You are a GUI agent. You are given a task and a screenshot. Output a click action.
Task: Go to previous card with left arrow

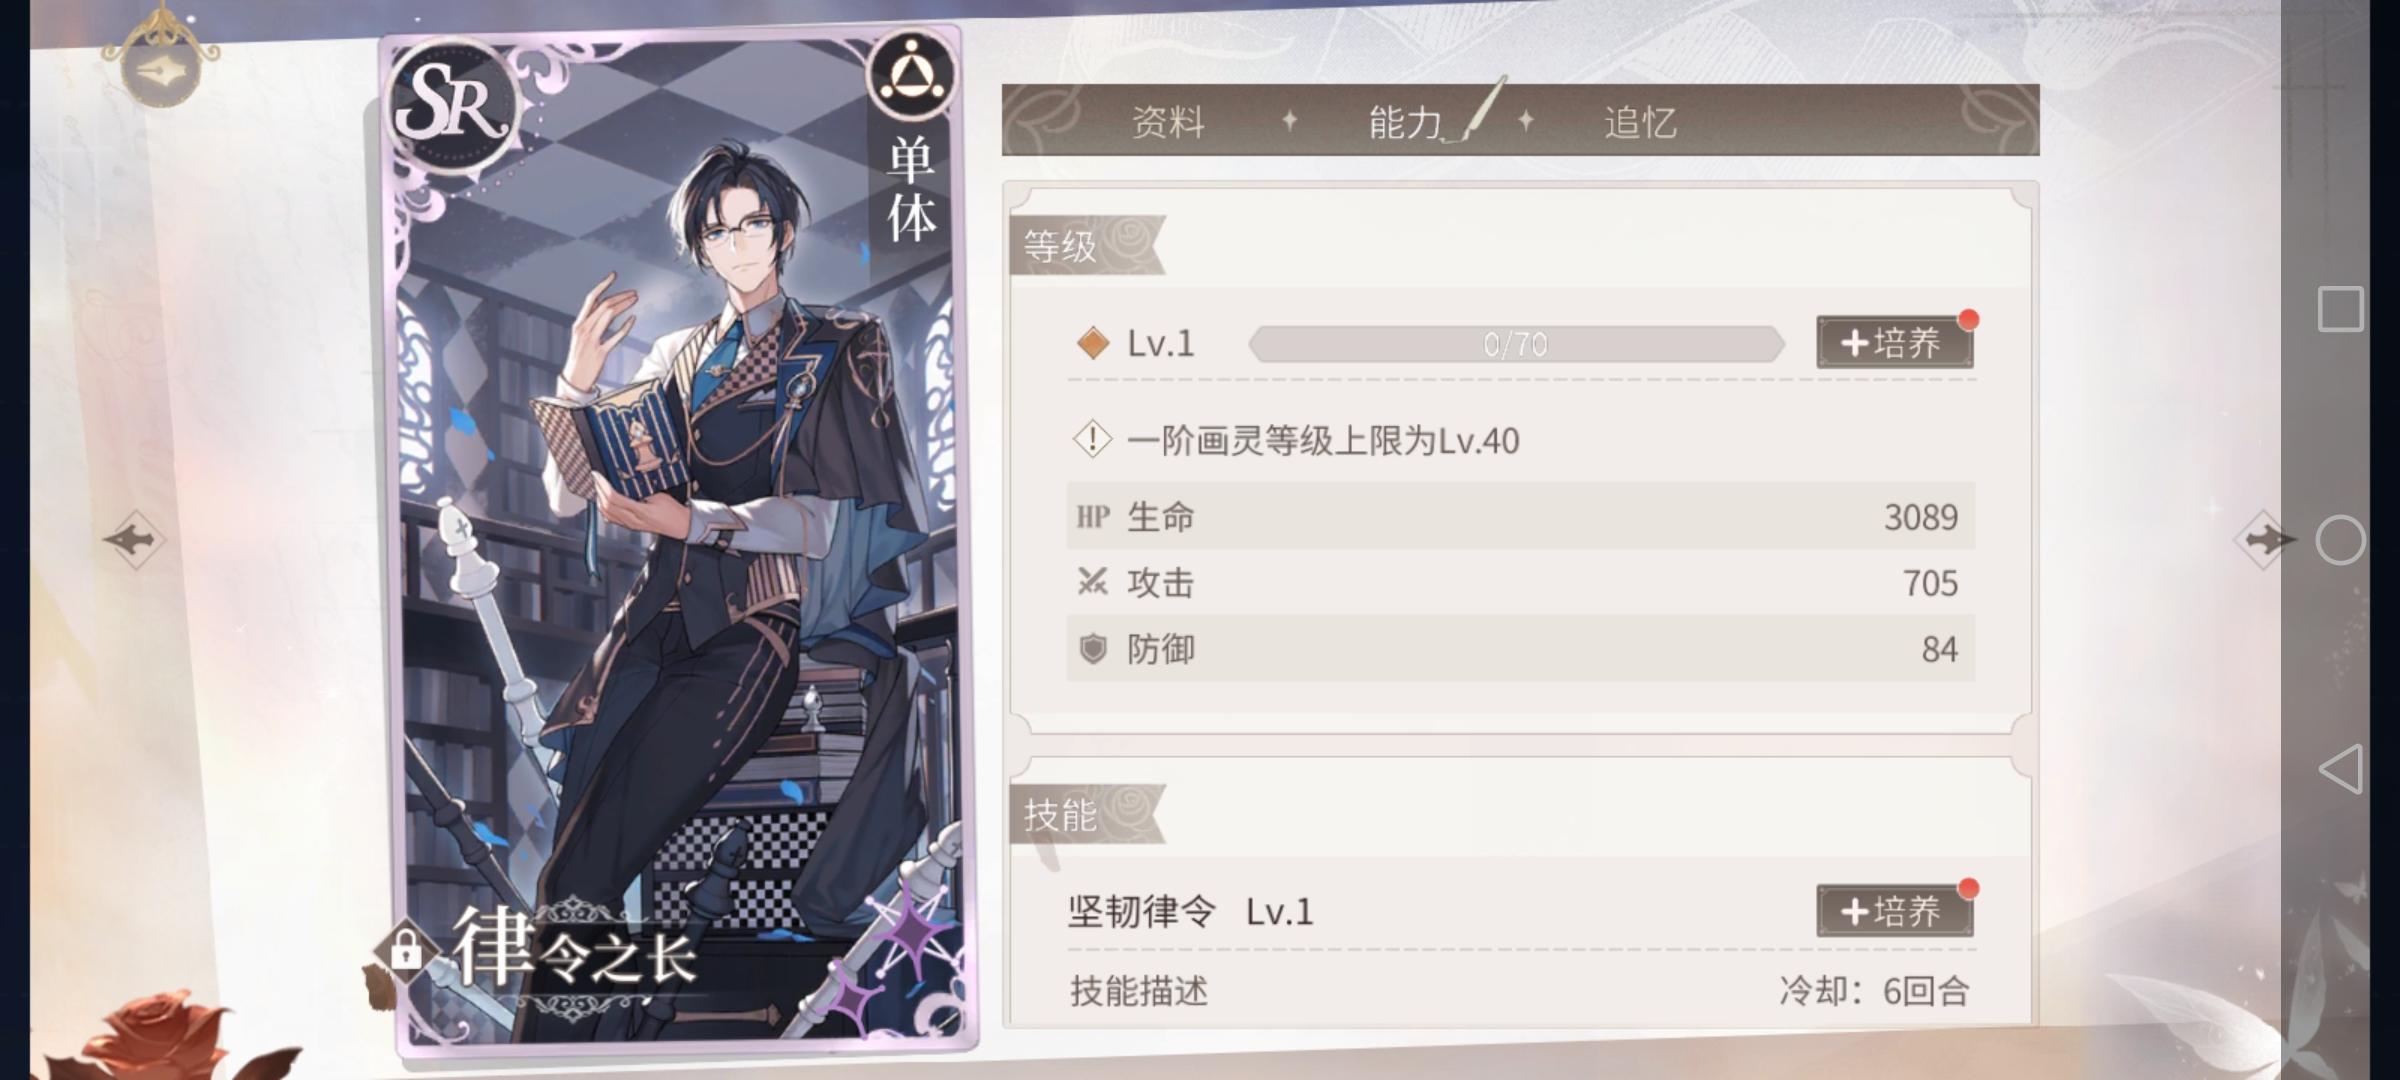pyautogui.click(x=134, y=540)
